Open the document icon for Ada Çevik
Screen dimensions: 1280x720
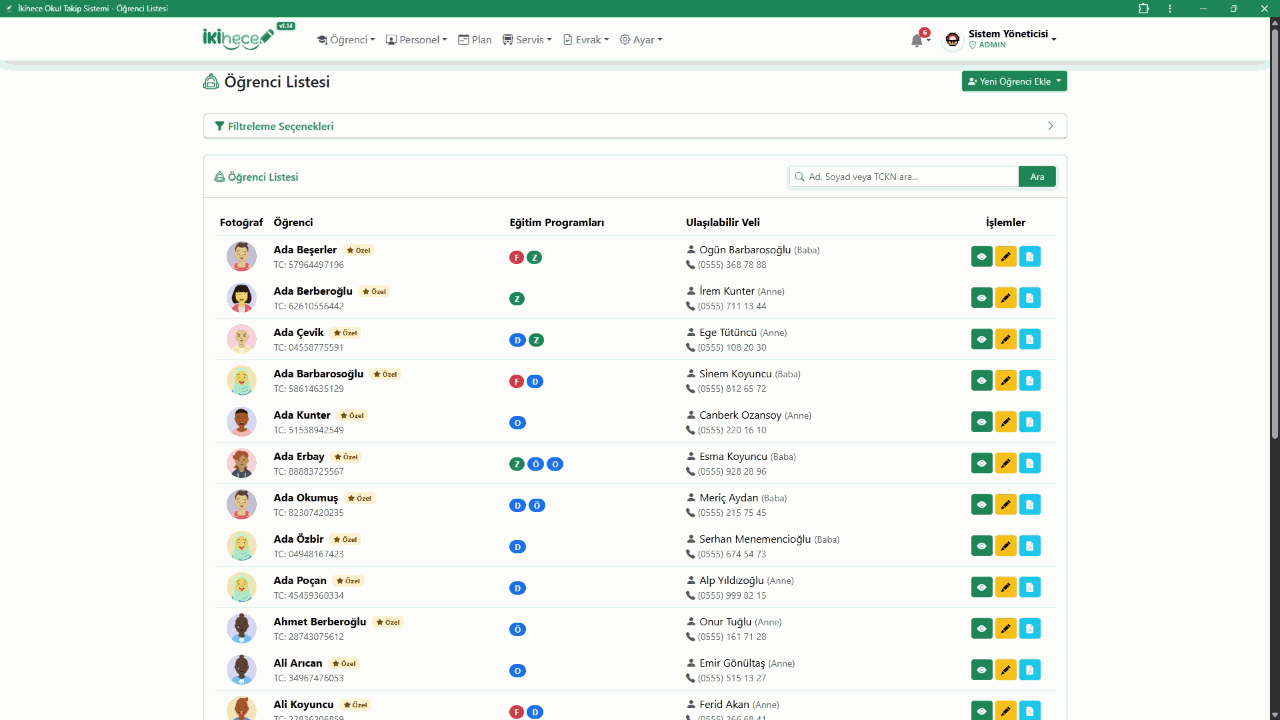coord(1030,339)
